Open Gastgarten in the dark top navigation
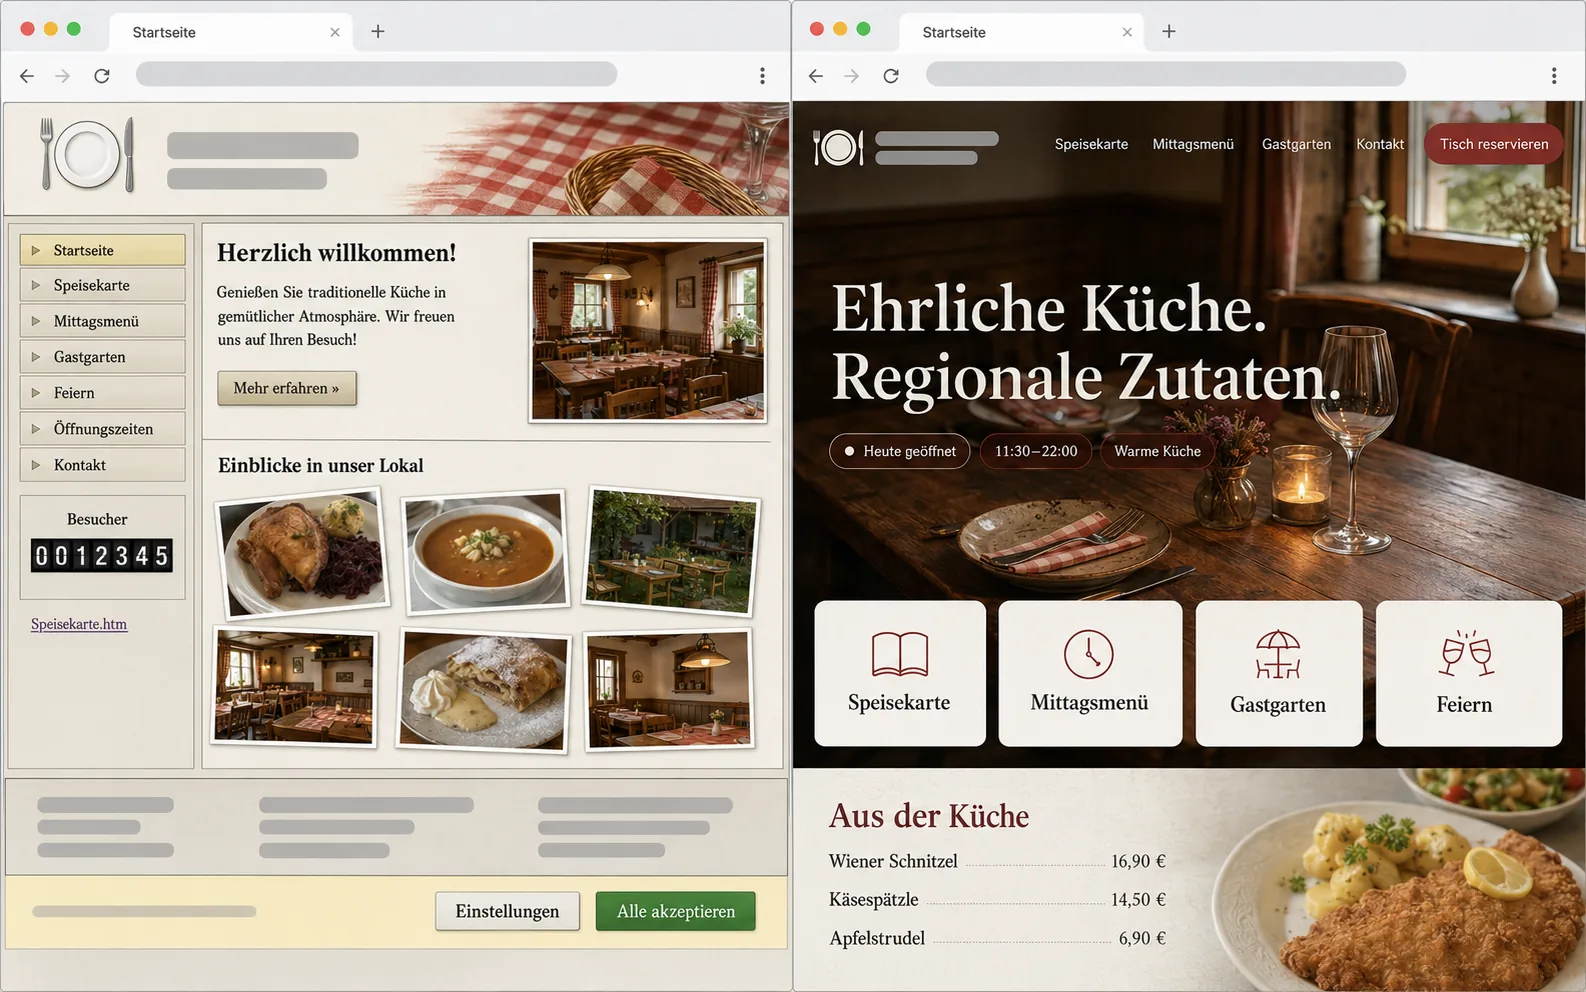 1296,144
